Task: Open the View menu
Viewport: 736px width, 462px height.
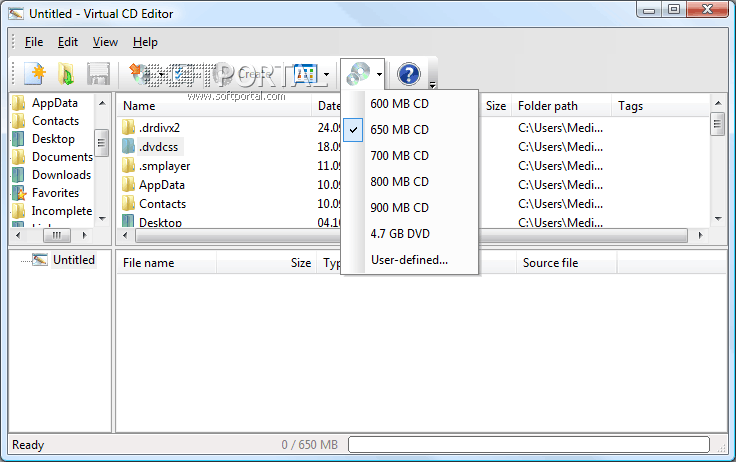Action: click(105, 42)
